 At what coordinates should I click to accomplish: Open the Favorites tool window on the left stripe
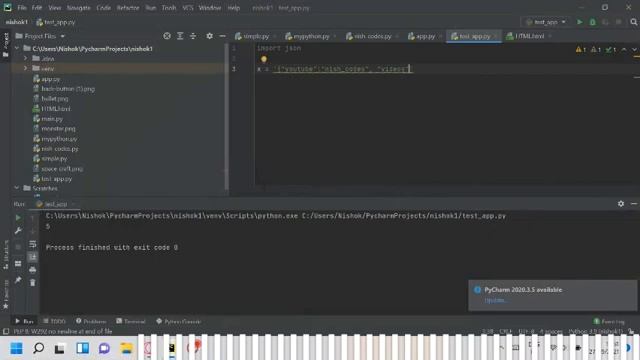pyautogui.click(x=5, y=294)
